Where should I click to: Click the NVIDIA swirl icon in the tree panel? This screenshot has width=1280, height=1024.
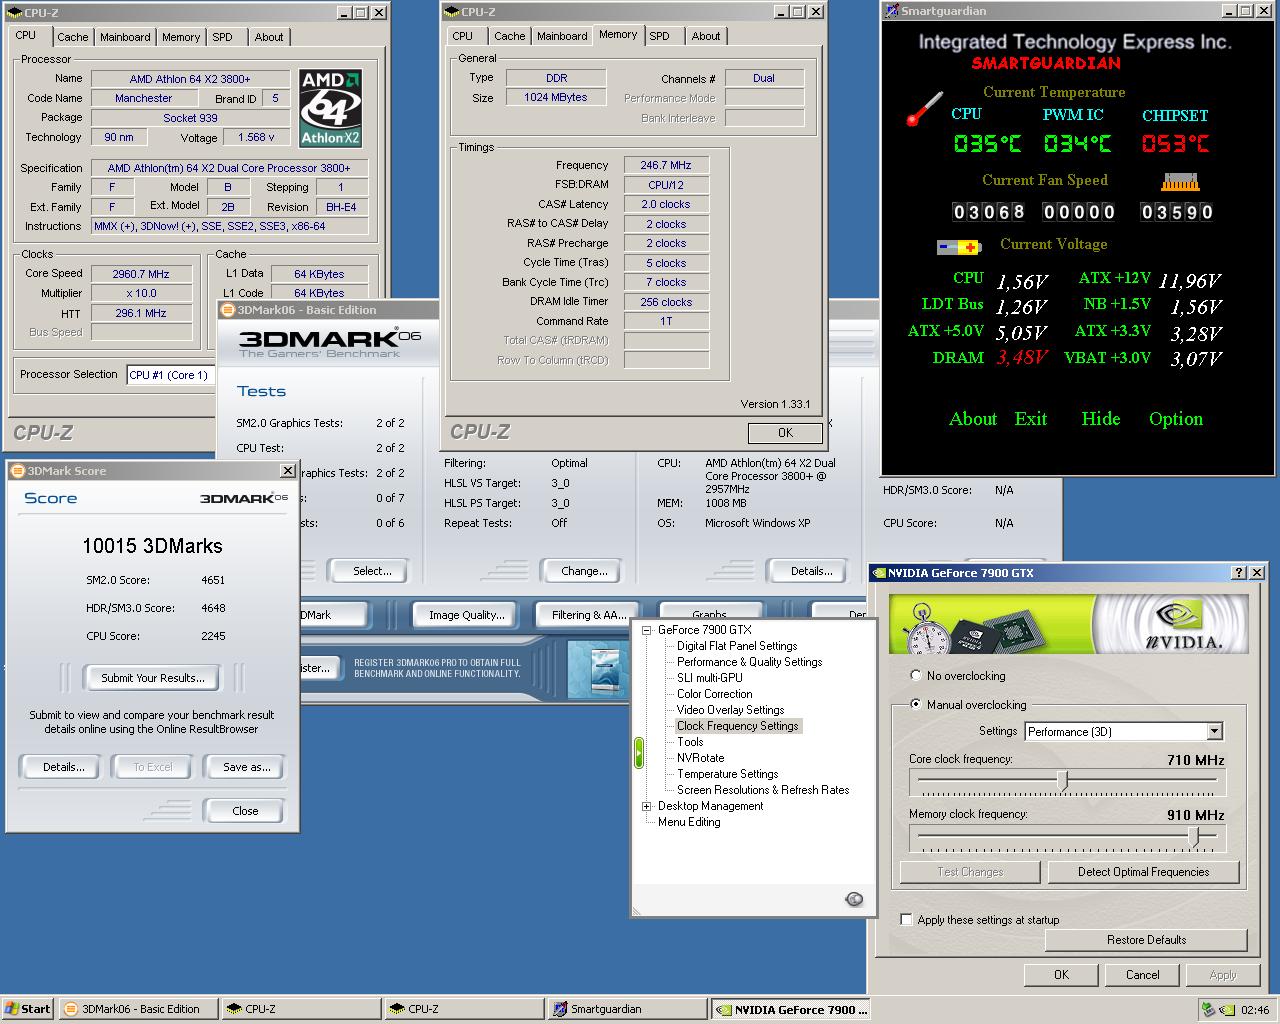pos(854,899)
